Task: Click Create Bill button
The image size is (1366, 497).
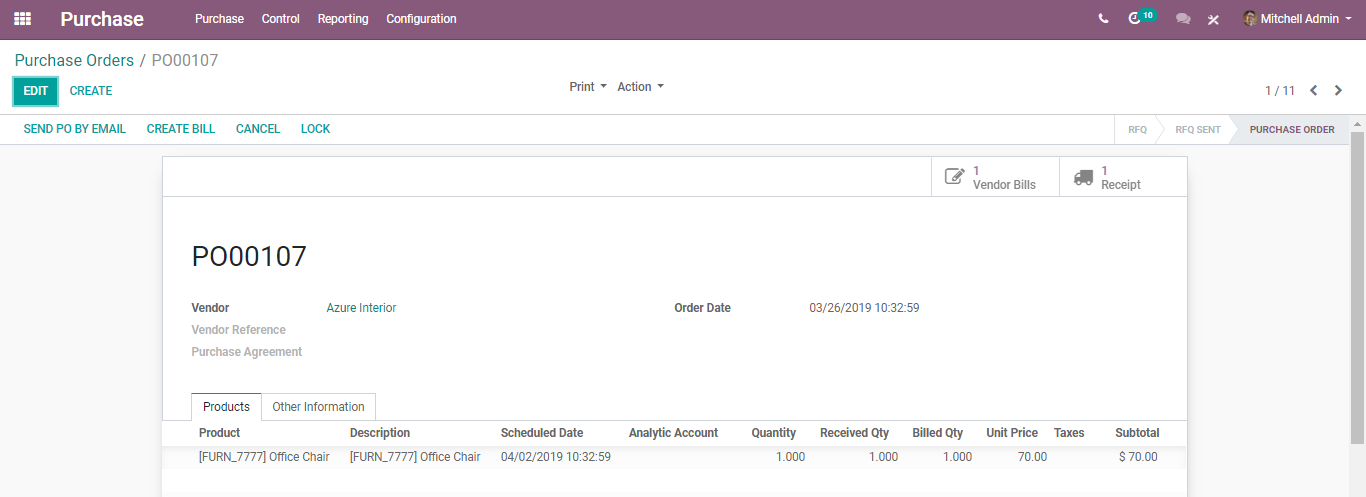Action: (181, 129)
